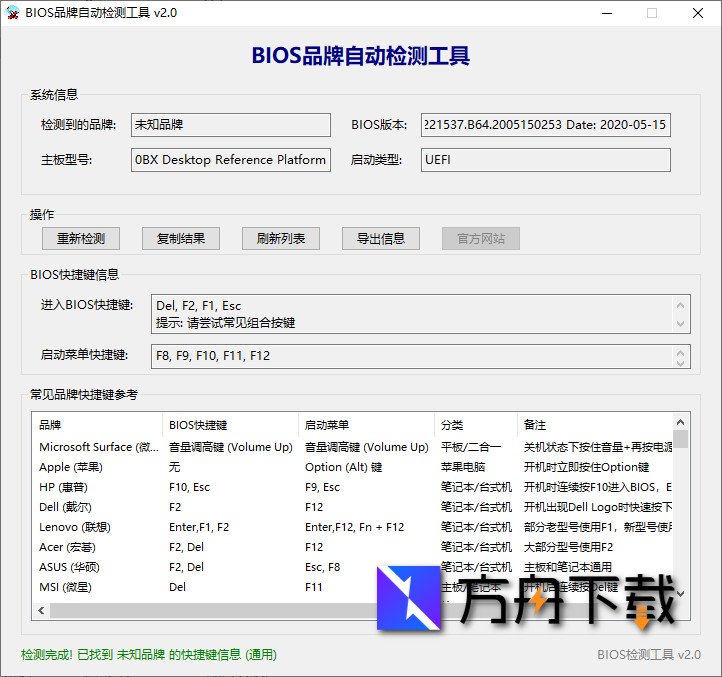722x677 pixels.
Task: Minimize the BIOS tool window
Action: point(607,13)
